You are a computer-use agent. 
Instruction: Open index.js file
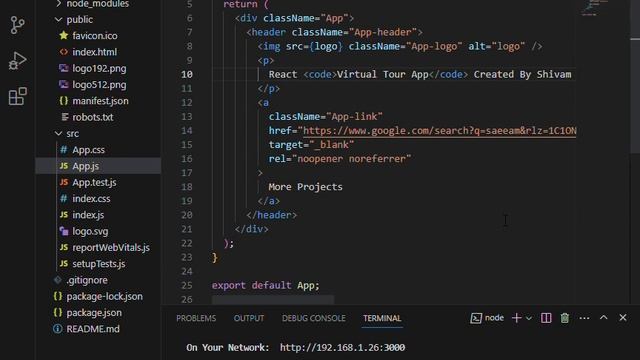click(88, 215)
